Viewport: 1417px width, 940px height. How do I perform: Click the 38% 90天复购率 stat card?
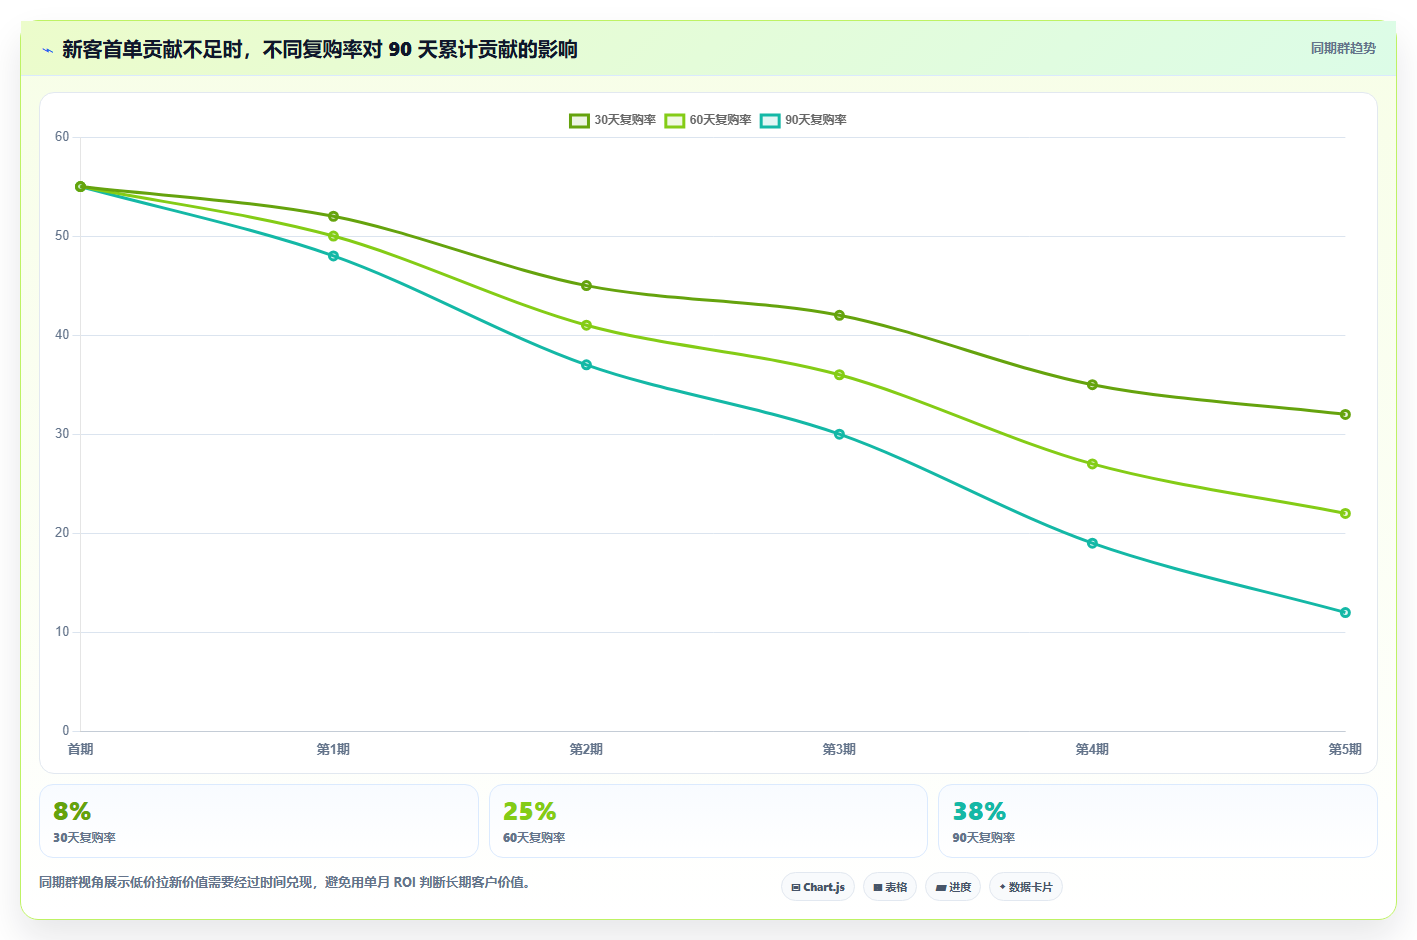[x=1158, y=821]
